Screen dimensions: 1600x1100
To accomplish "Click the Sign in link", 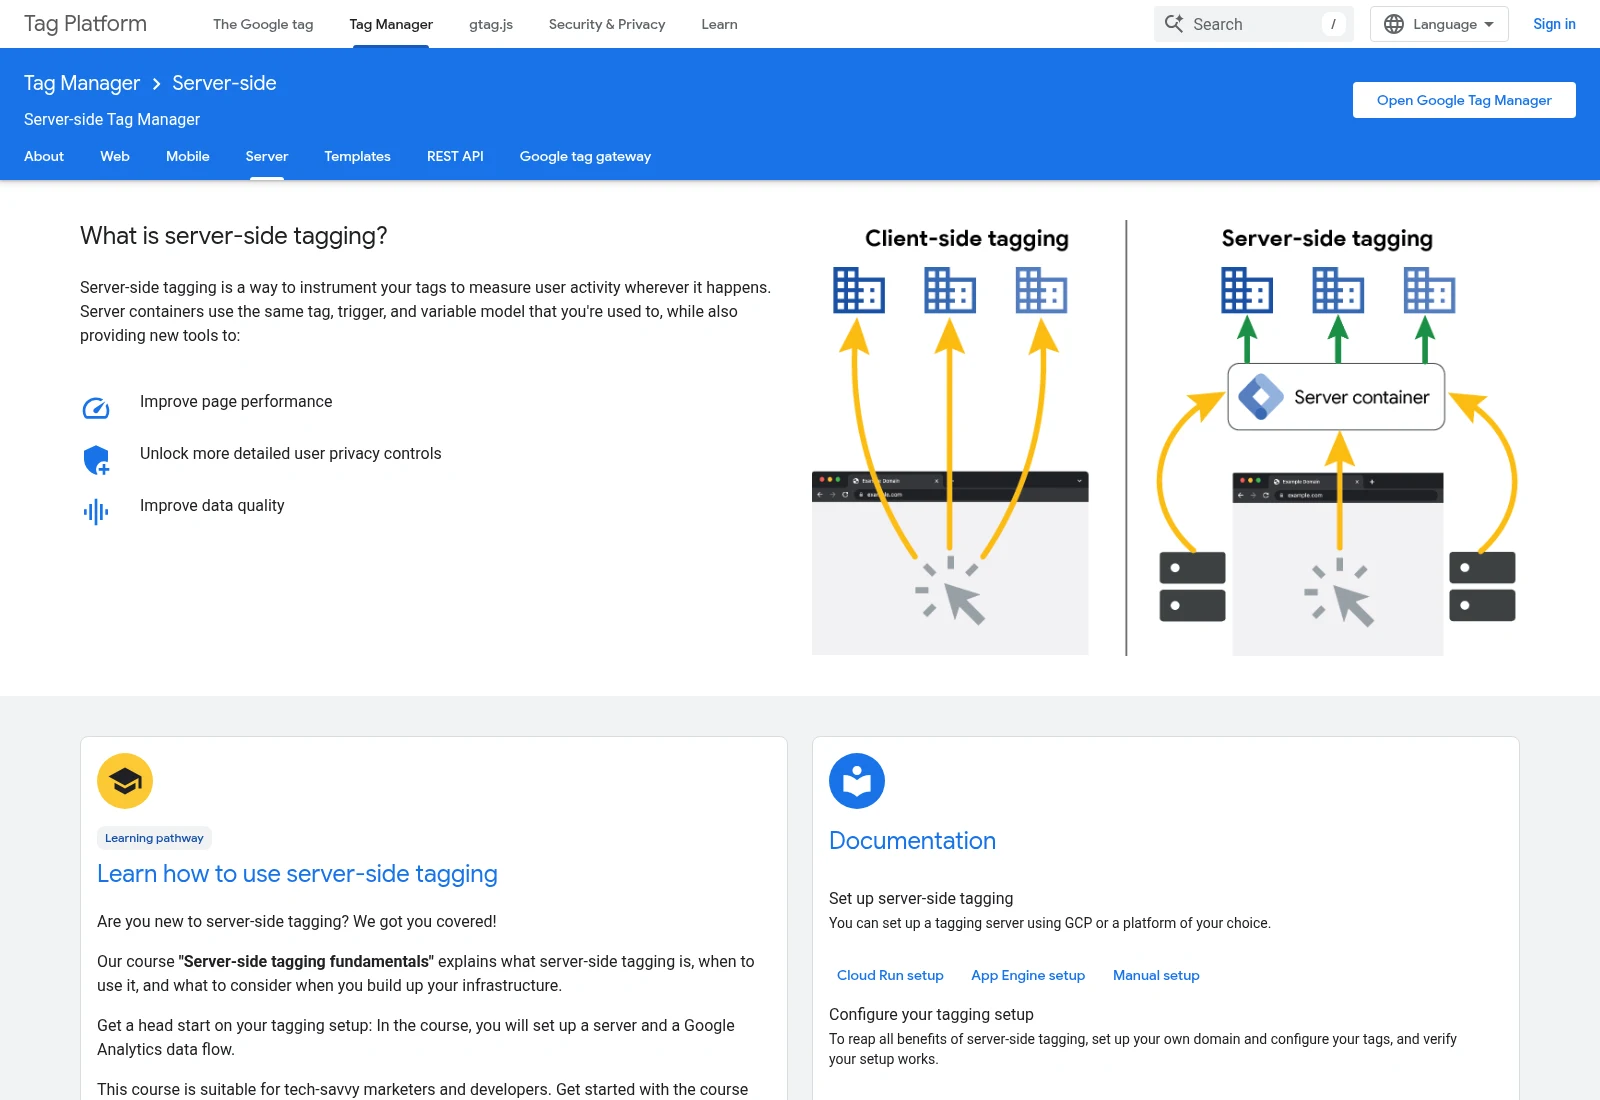I will (x=1554, y=24).
